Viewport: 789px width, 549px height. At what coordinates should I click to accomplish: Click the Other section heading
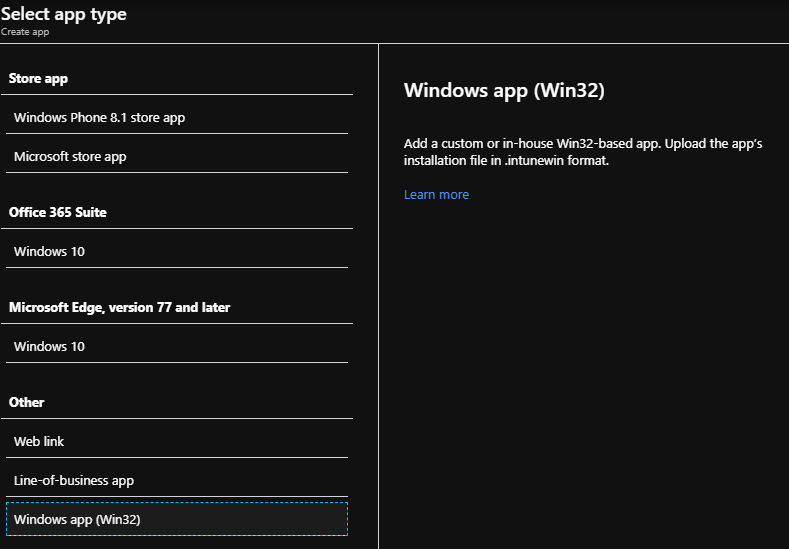[27, 403]
